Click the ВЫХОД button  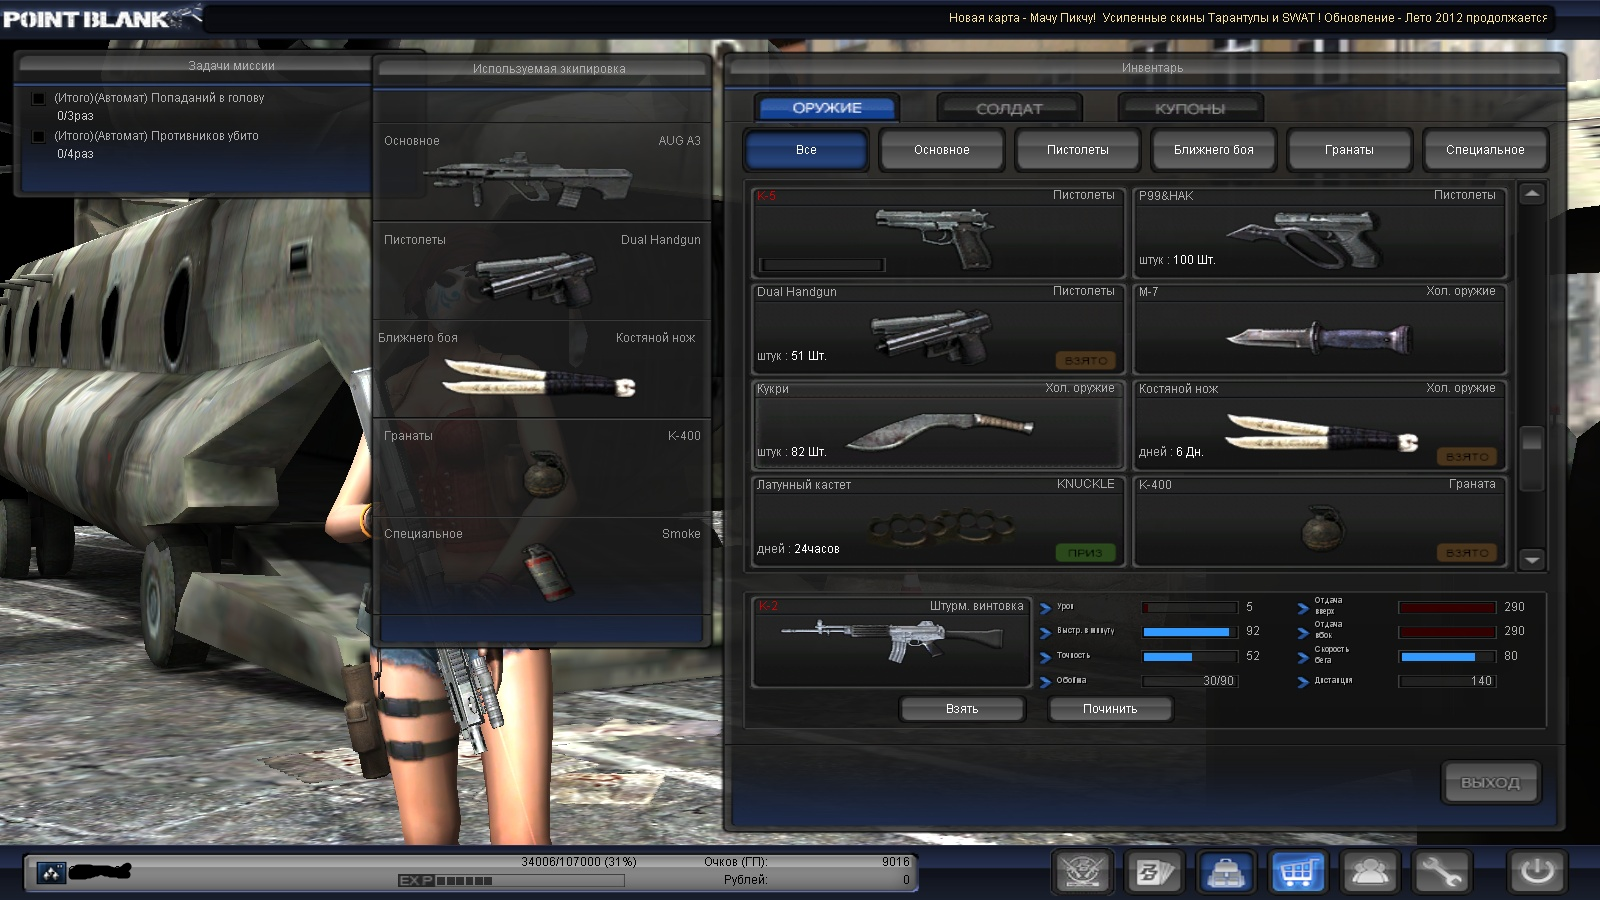click(1490, 782)
